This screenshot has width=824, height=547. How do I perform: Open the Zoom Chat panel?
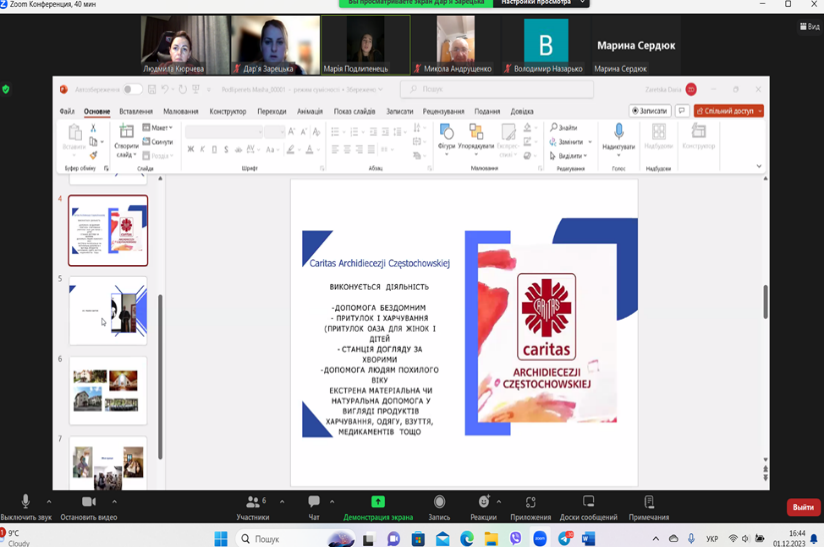point(314,502)
